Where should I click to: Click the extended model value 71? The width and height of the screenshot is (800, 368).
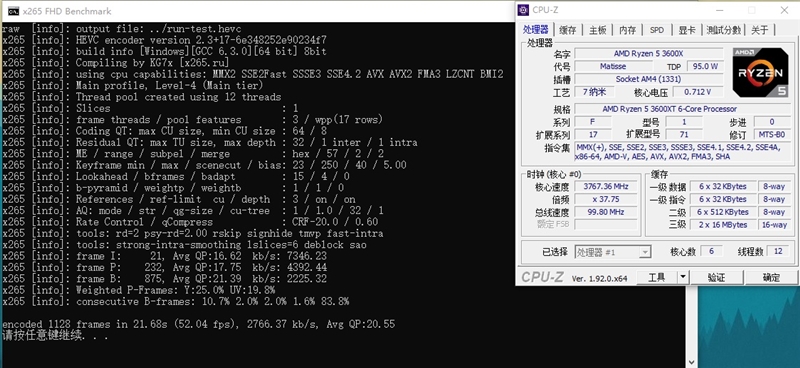pyautogui.click(x=684, y=135)
